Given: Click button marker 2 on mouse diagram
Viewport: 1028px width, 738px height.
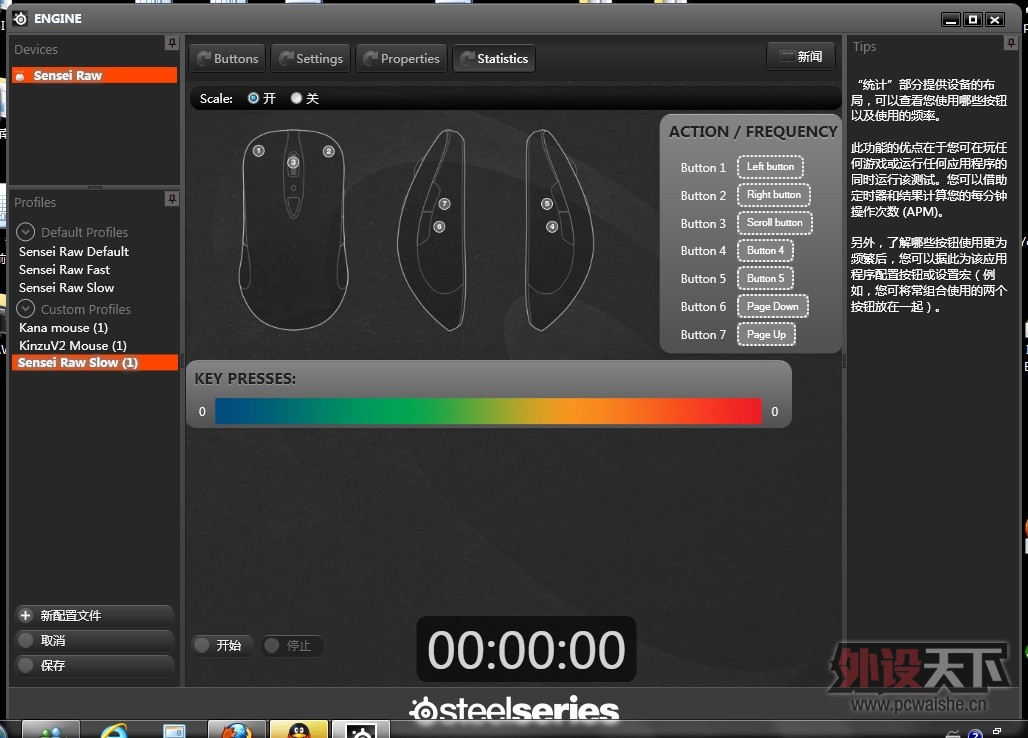Looking at the screenshot, I should pos(328,151).
